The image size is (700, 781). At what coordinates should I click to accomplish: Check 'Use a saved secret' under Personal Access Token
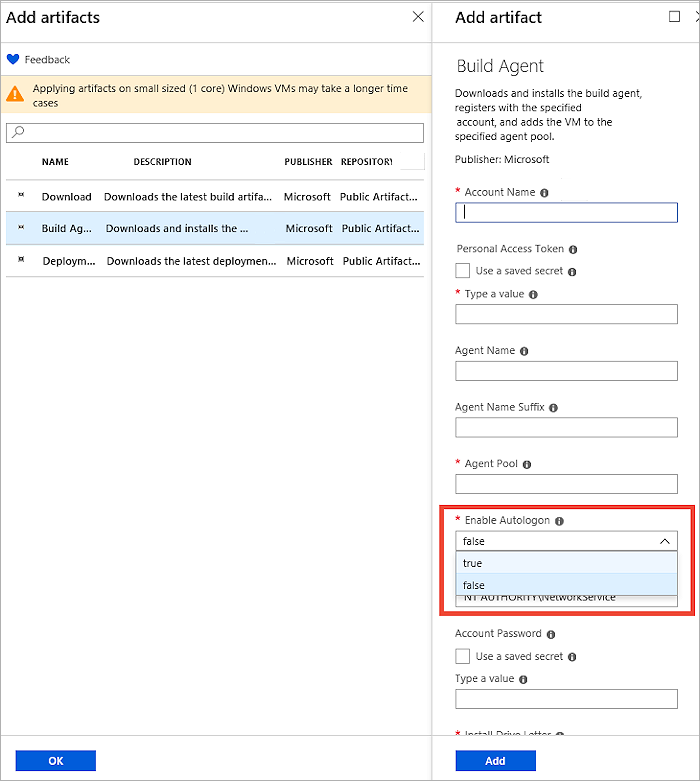tap(462, 271)
